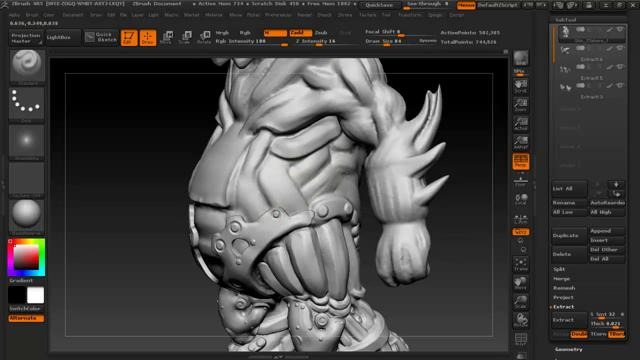Screen dimensions: 640x360
Task: Collapse the Extract section header
Action: (564, 307)
